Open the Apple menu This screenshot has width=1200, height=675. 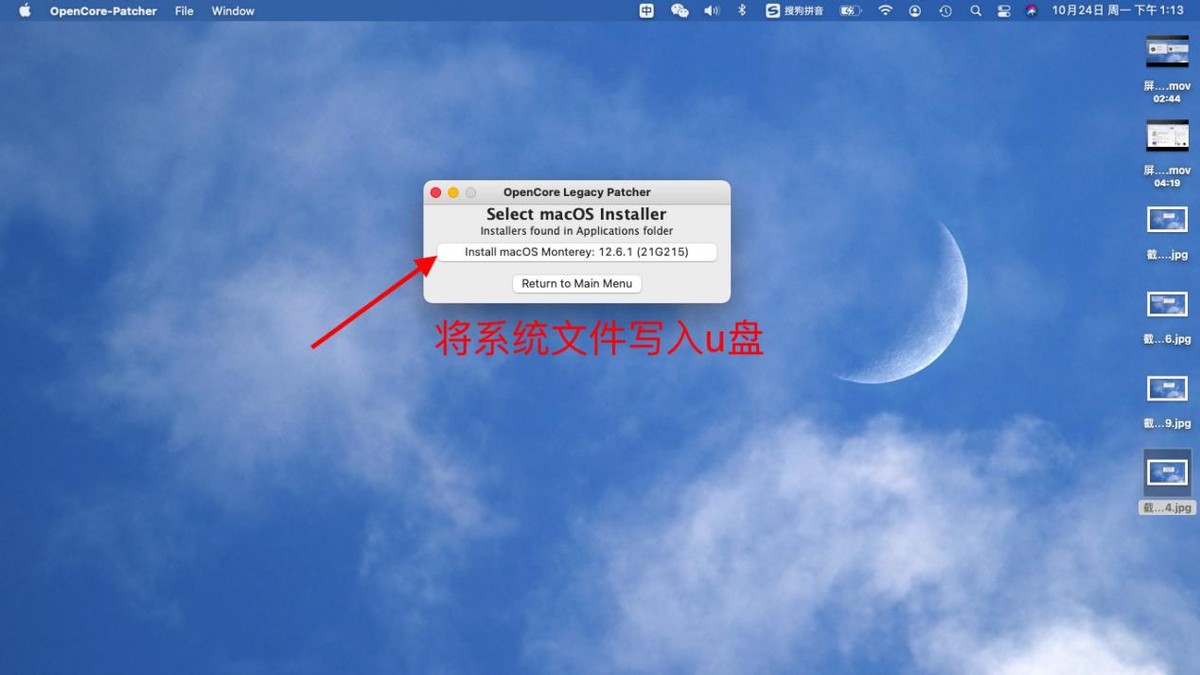[24, 11]
